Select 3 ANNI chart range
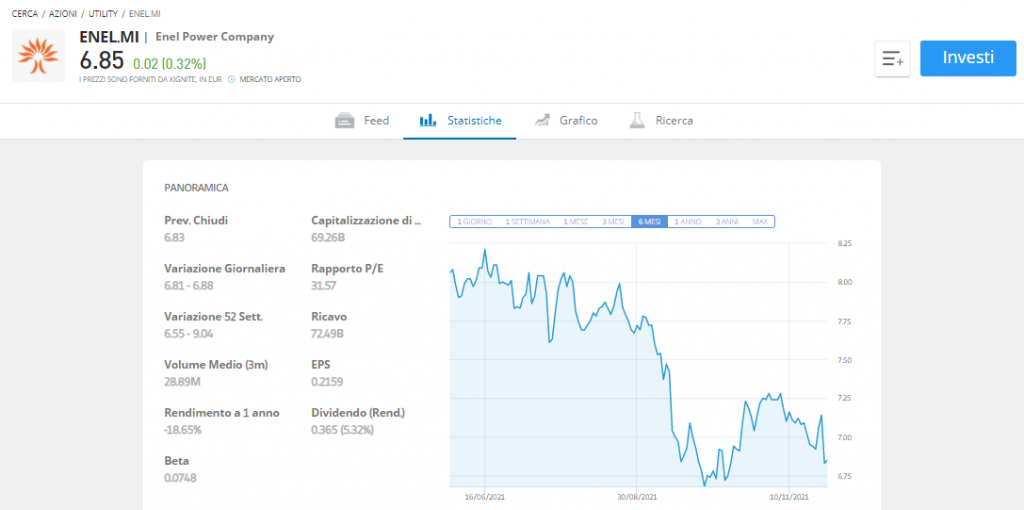Image resolution: width=1024 pixels, height=510 pixels. coord(726,222)
